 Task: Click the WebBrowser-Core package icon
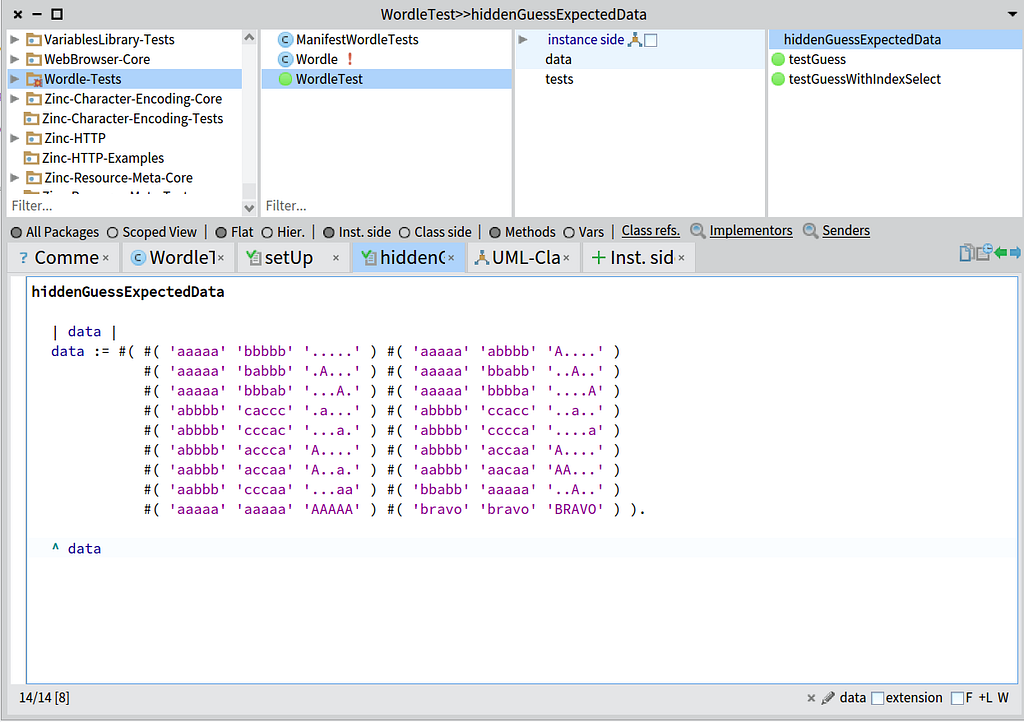[x=34, y=59]
